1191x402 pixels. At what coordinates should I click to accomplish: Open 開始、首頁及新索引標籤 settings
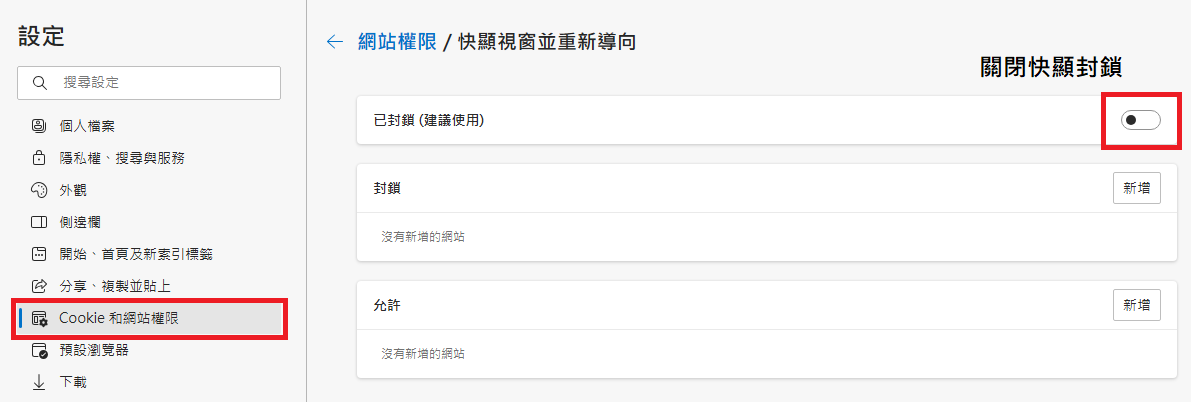(135, 254)
